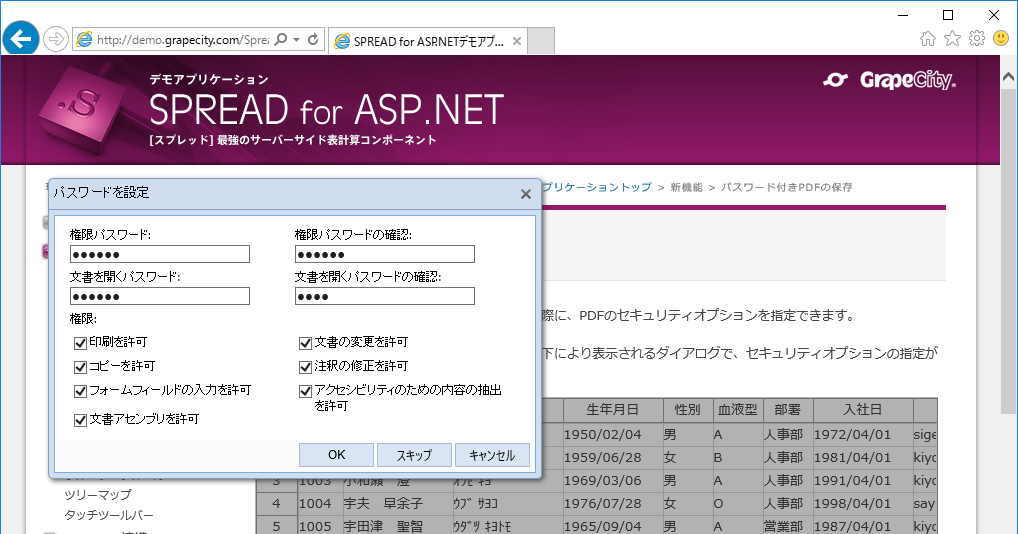Toggle 注釈の修正を許可 checkbox
The image size is (1018, 534).
click(x=305, y=367)
